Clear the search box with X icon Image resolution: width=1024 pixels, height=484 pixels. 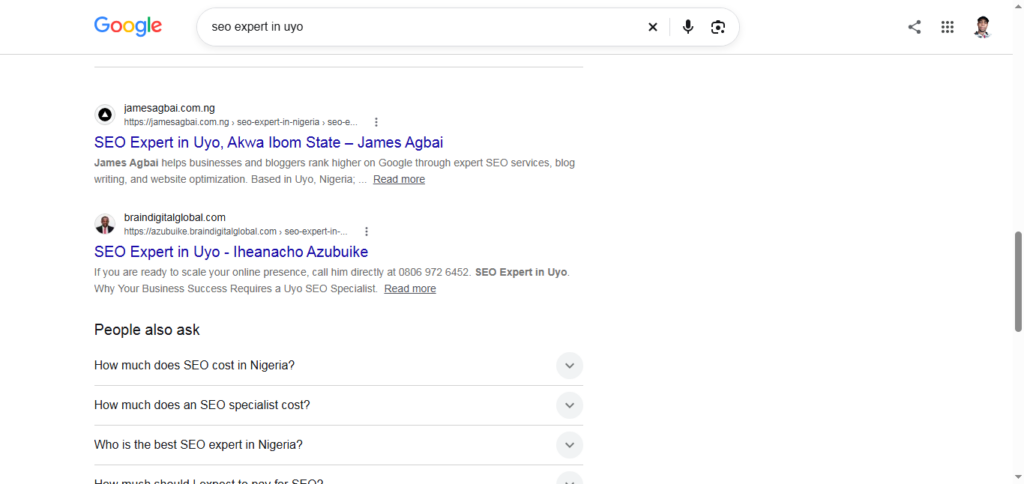click(652, 27)
